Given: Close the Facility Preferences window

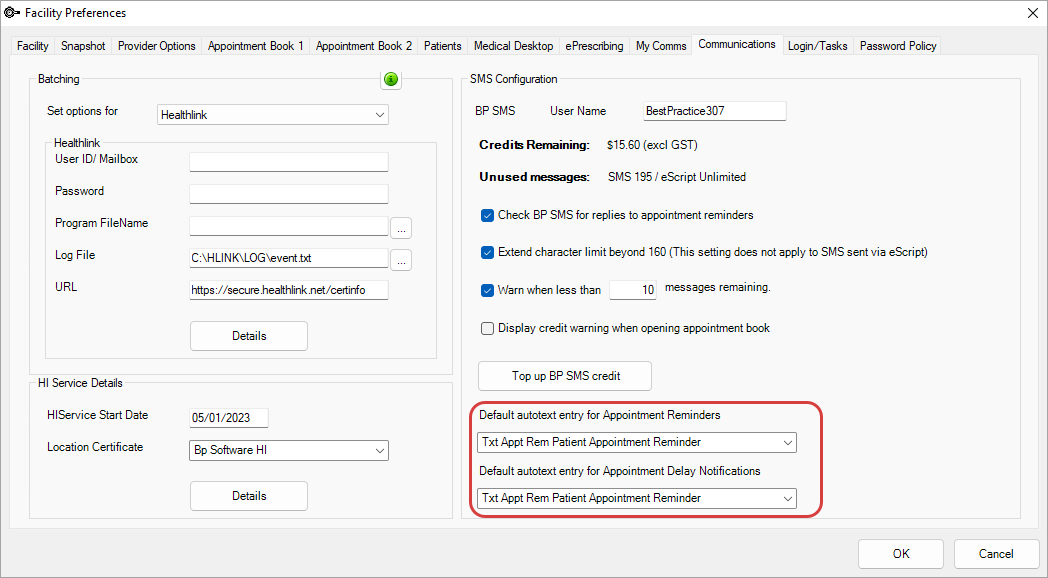Looking at the screenshot, I should (1032, 13).
